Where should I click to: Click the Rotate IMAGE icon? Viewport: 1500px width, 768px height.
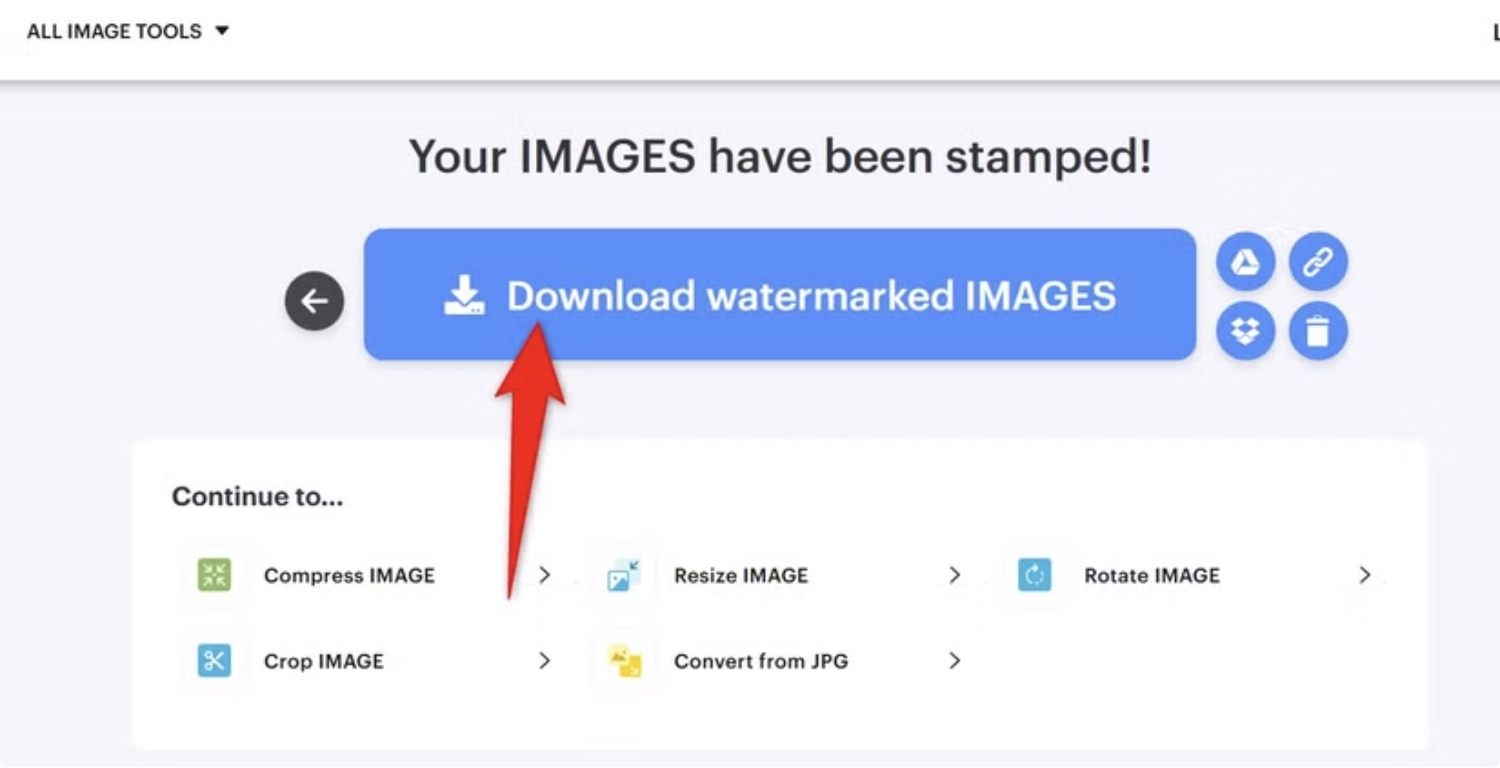1034,575
